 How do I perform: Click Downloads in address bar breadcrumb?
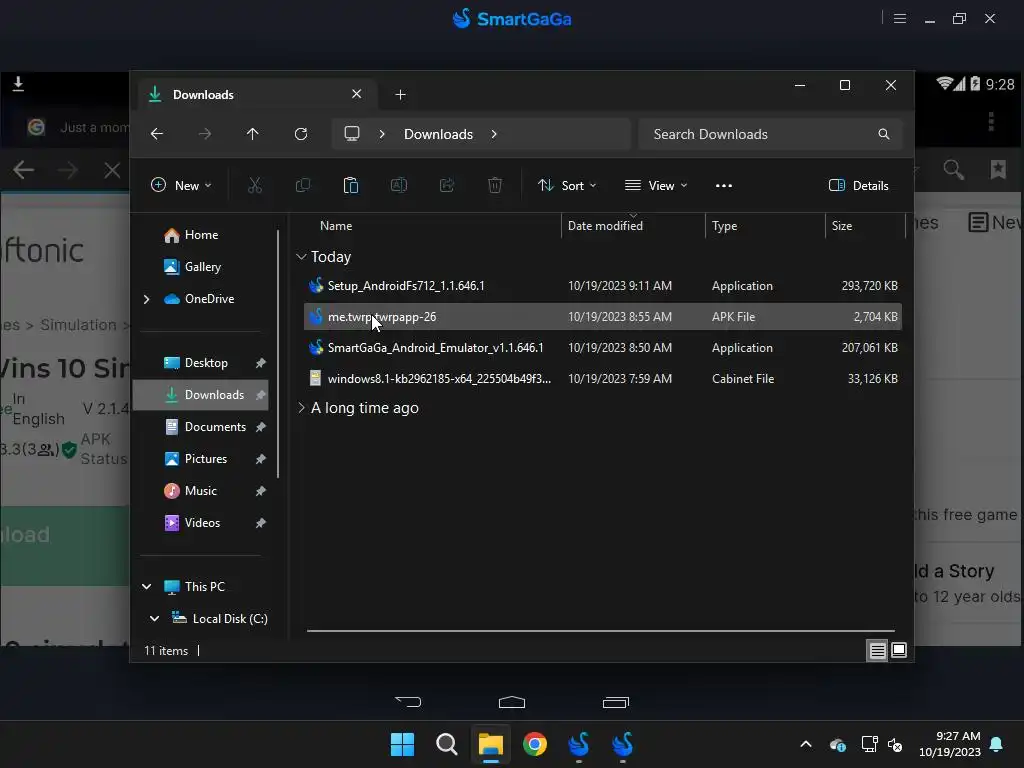438,134
